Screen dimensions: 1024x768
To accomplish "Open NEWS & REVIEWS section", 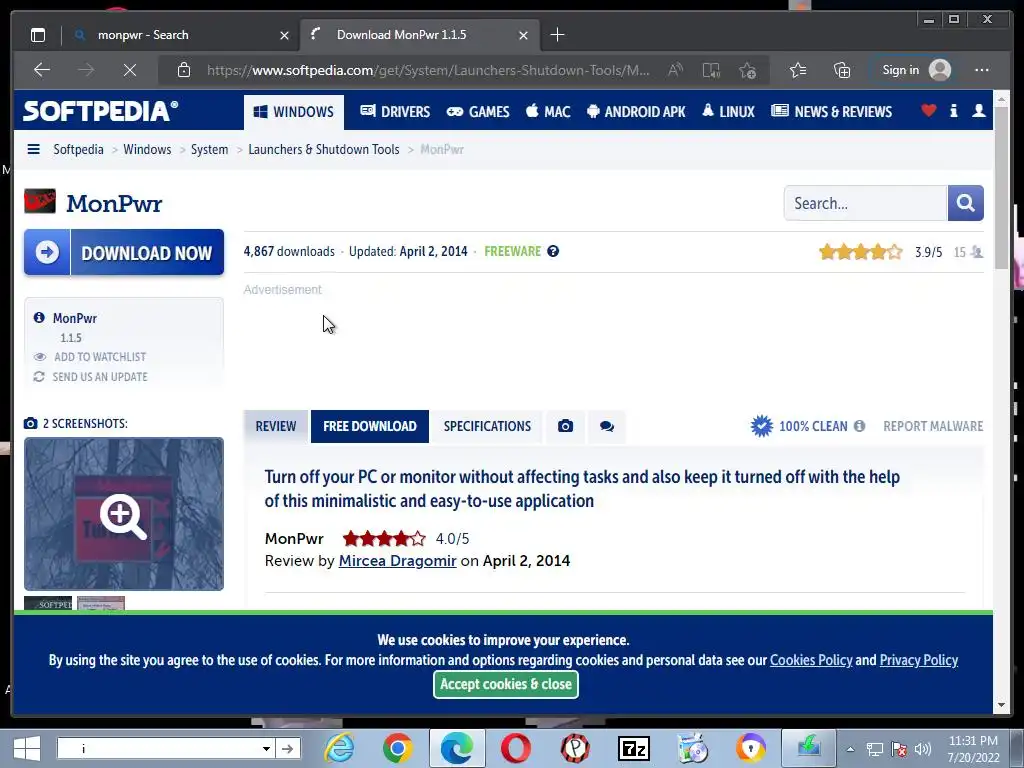I will [831, 112].
